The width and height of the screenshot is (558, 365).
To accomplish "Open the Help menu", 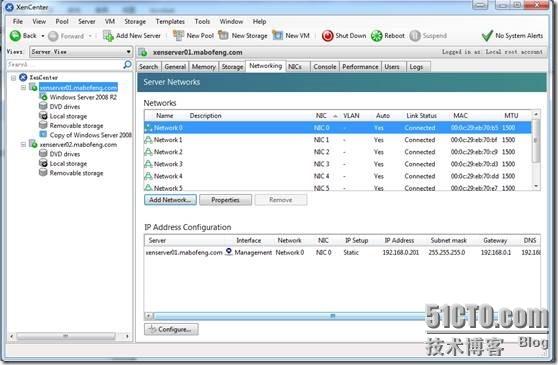I will pos(259,21).
